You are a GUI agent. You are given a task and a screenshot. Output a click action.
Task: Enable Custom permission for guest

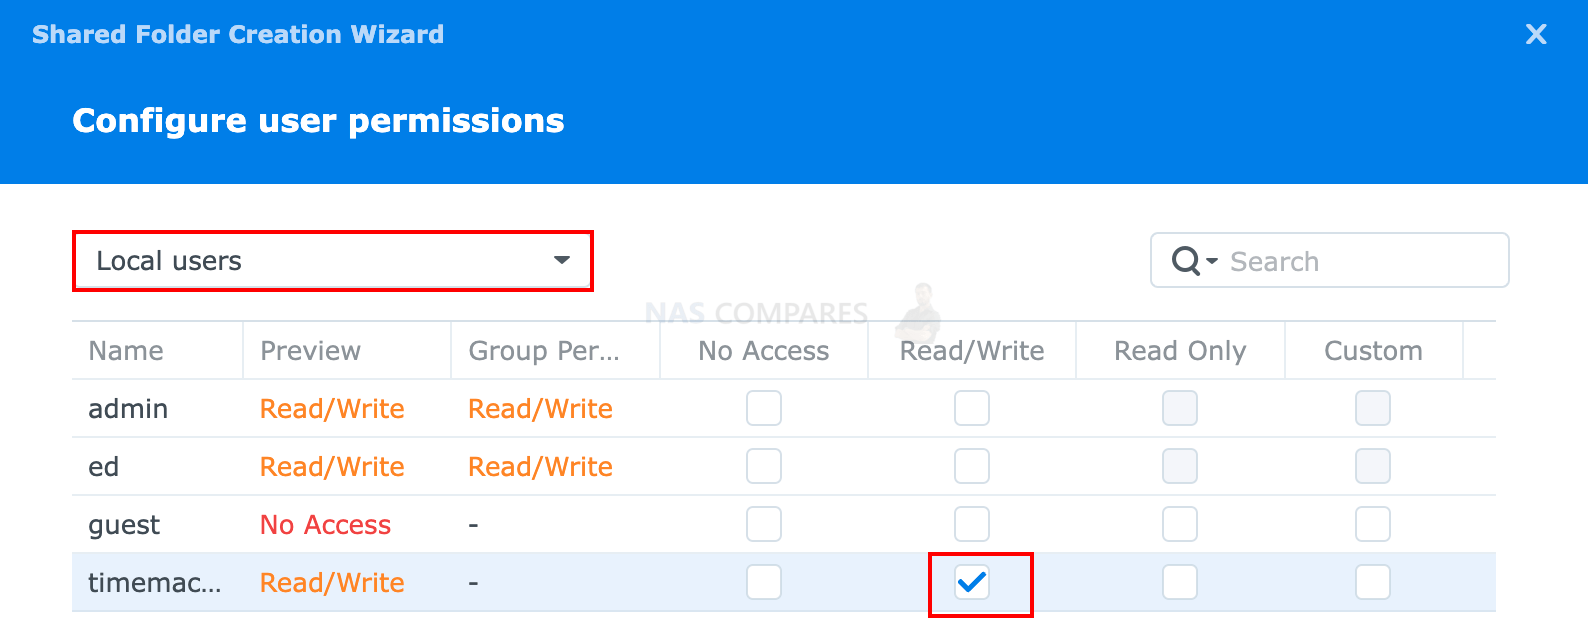coord(1371,524)
